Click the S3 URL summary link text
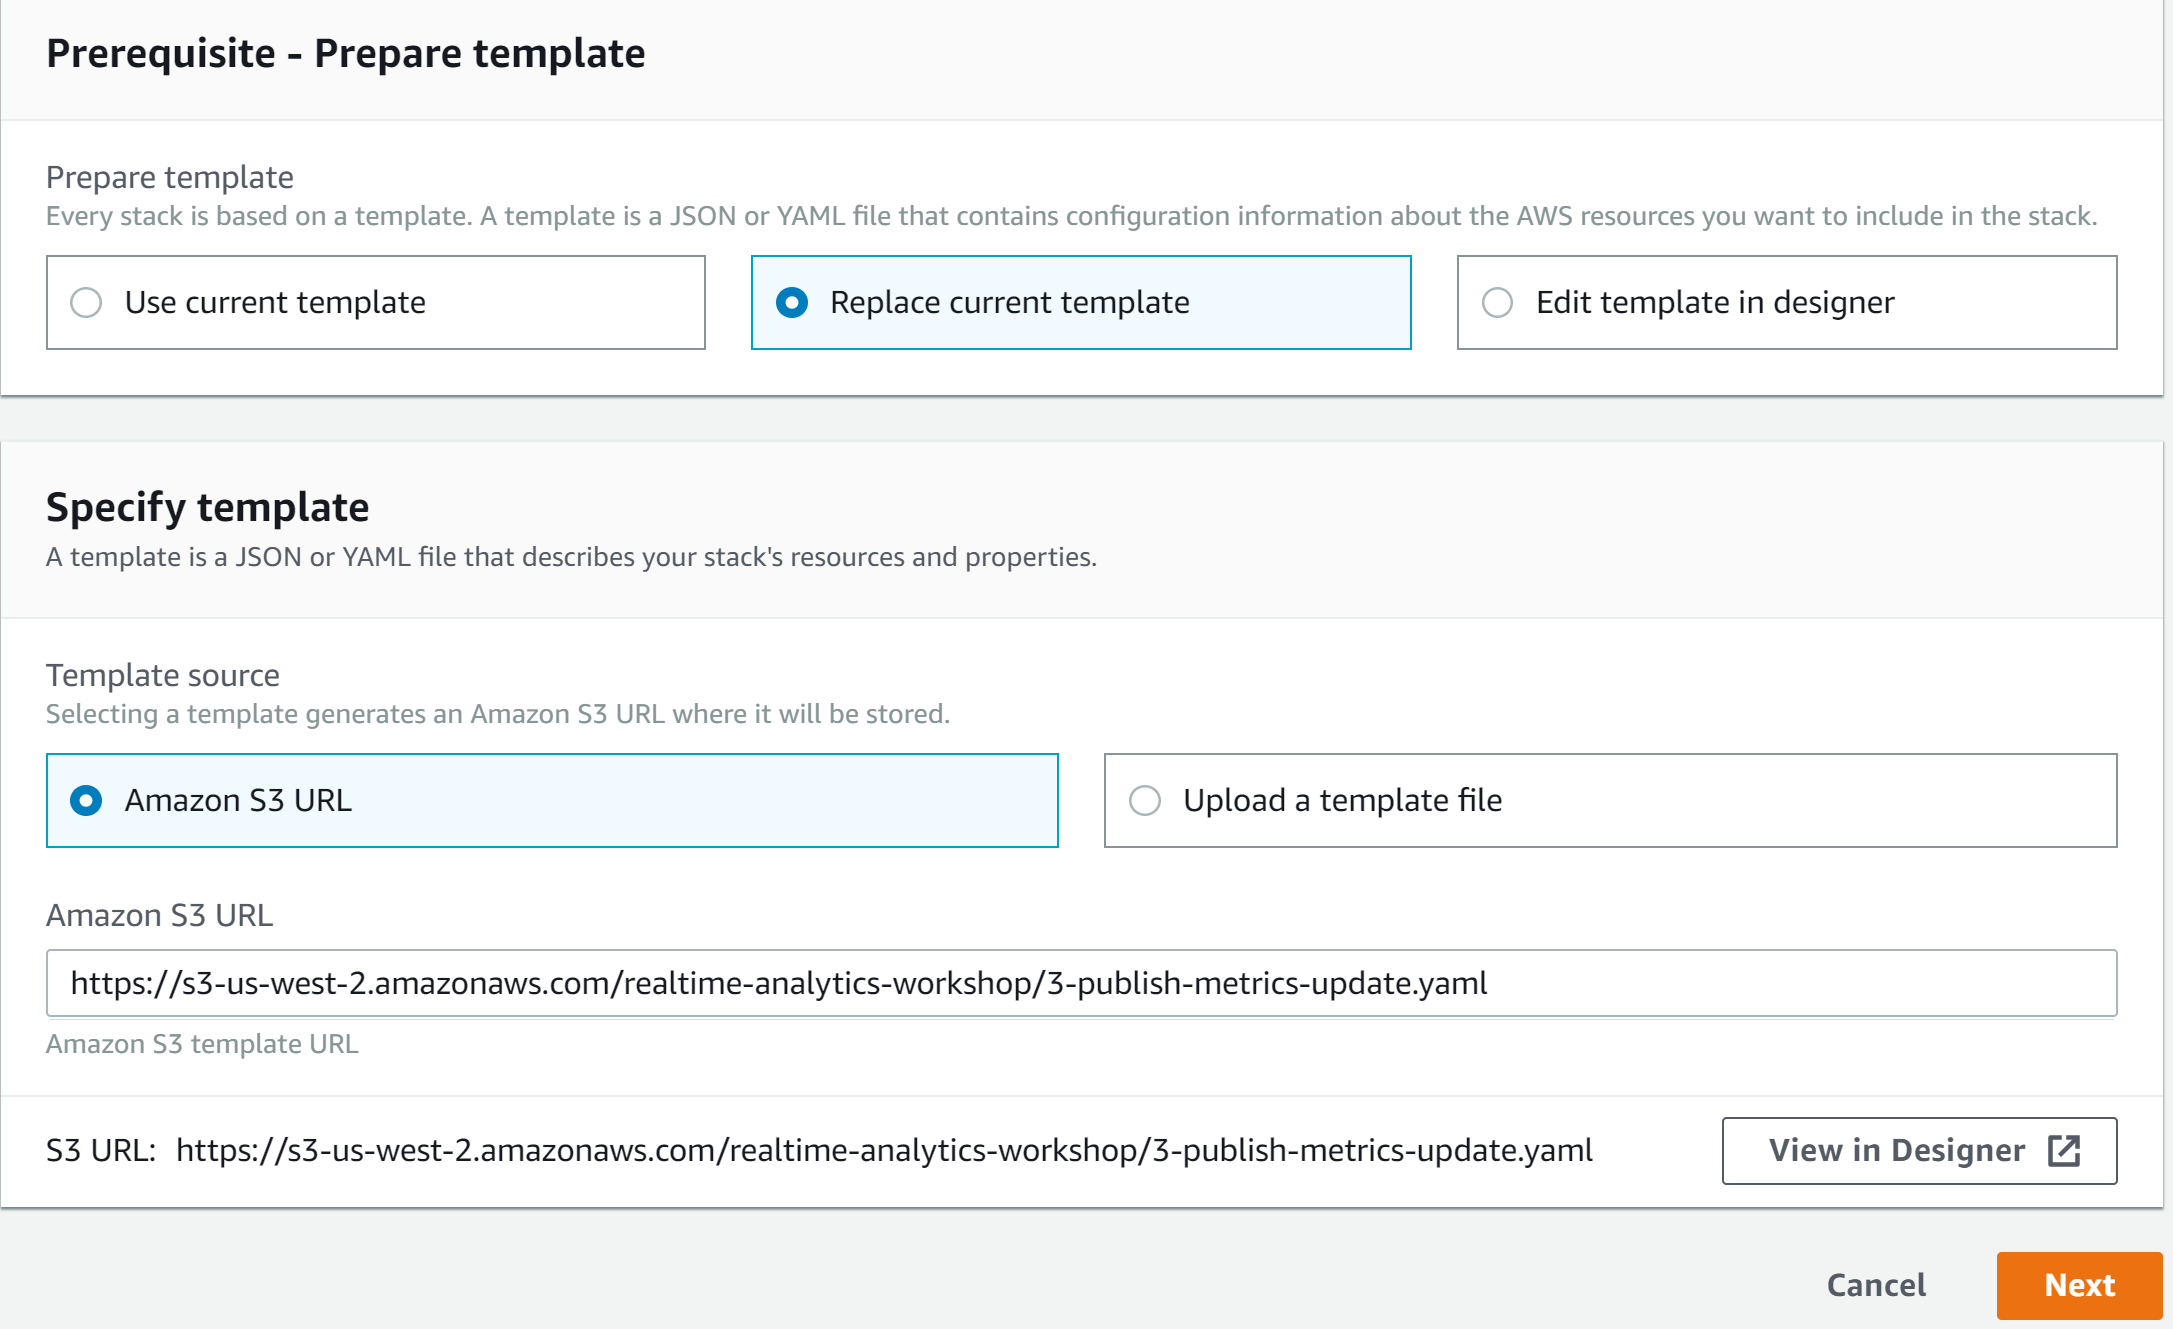Image resolution: width=2173 pixels, height=1329 pixels. [884, 1151]
